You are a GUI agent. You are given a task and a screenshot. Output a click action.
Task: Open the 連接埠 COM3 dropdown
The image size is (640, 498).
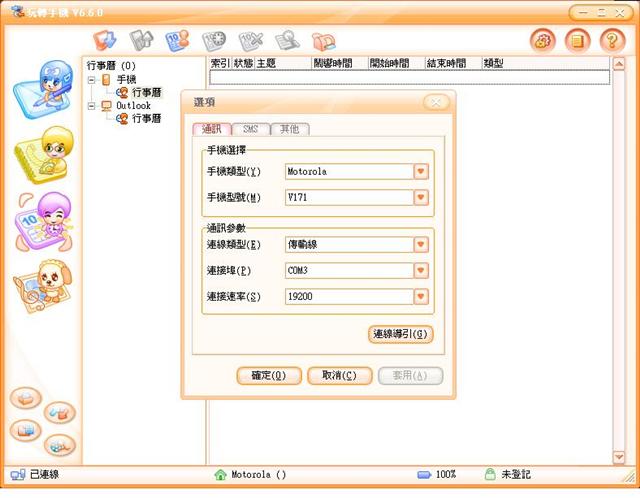point(421,270)
